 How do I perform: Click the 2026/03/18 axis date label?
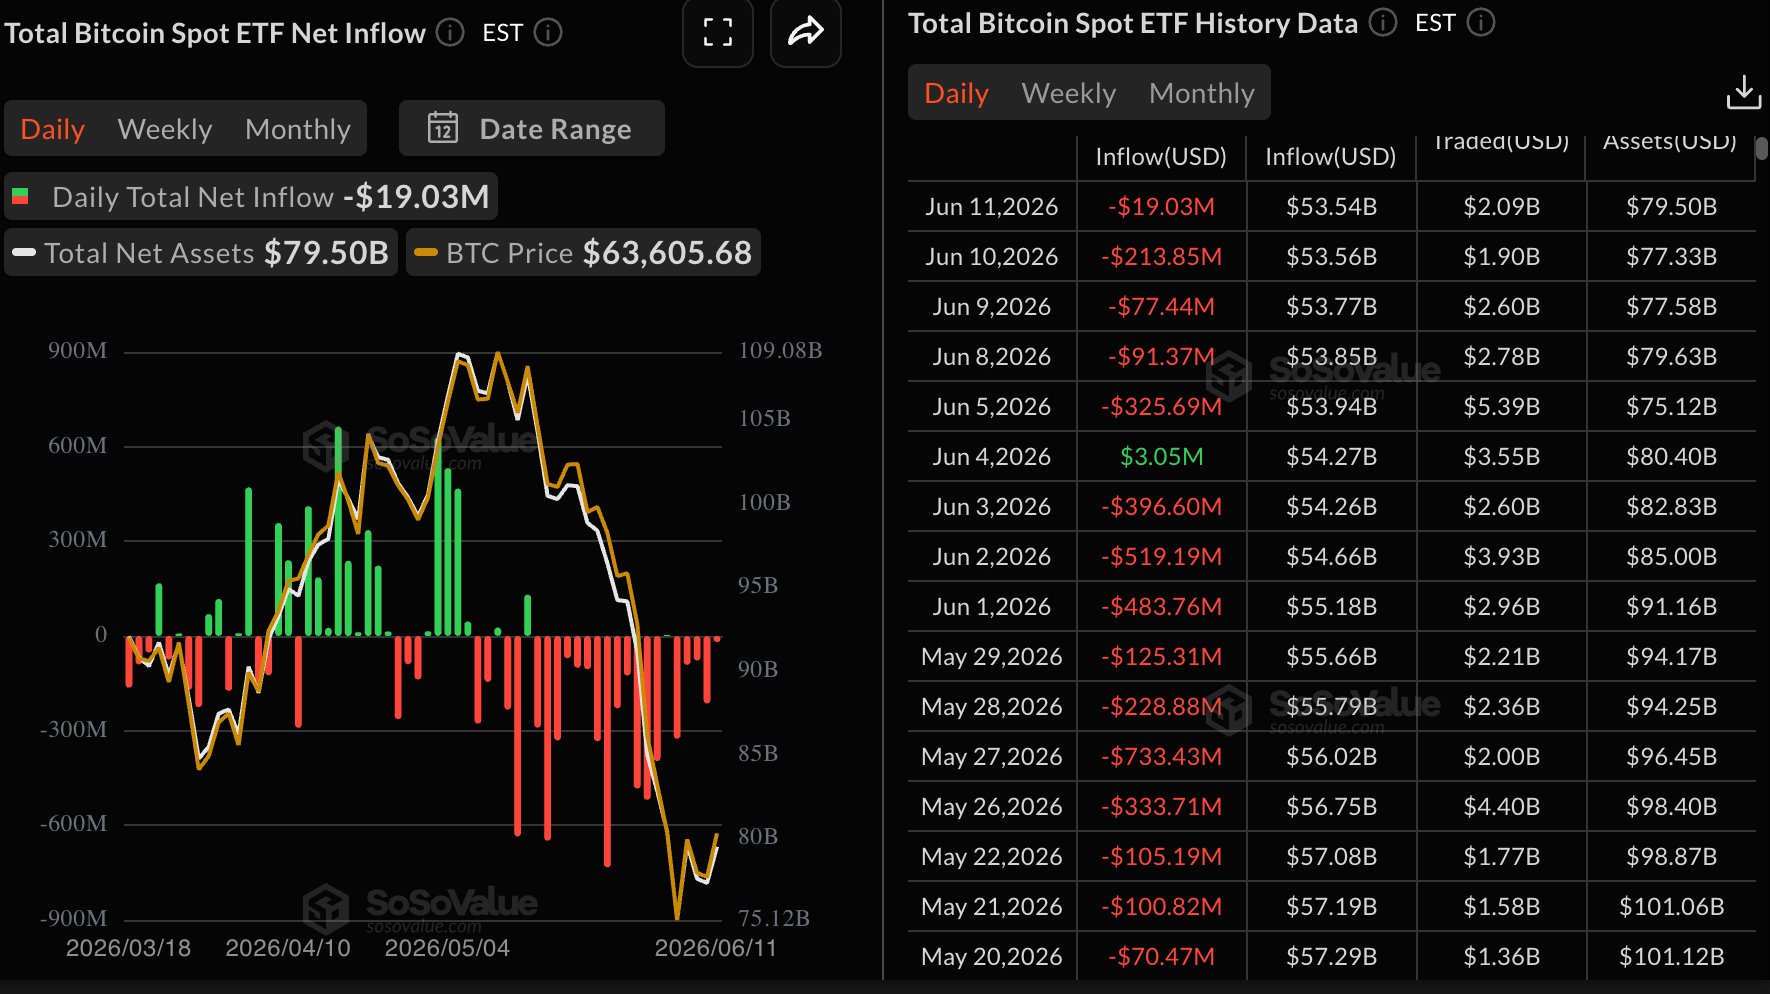tap(128, 948)
